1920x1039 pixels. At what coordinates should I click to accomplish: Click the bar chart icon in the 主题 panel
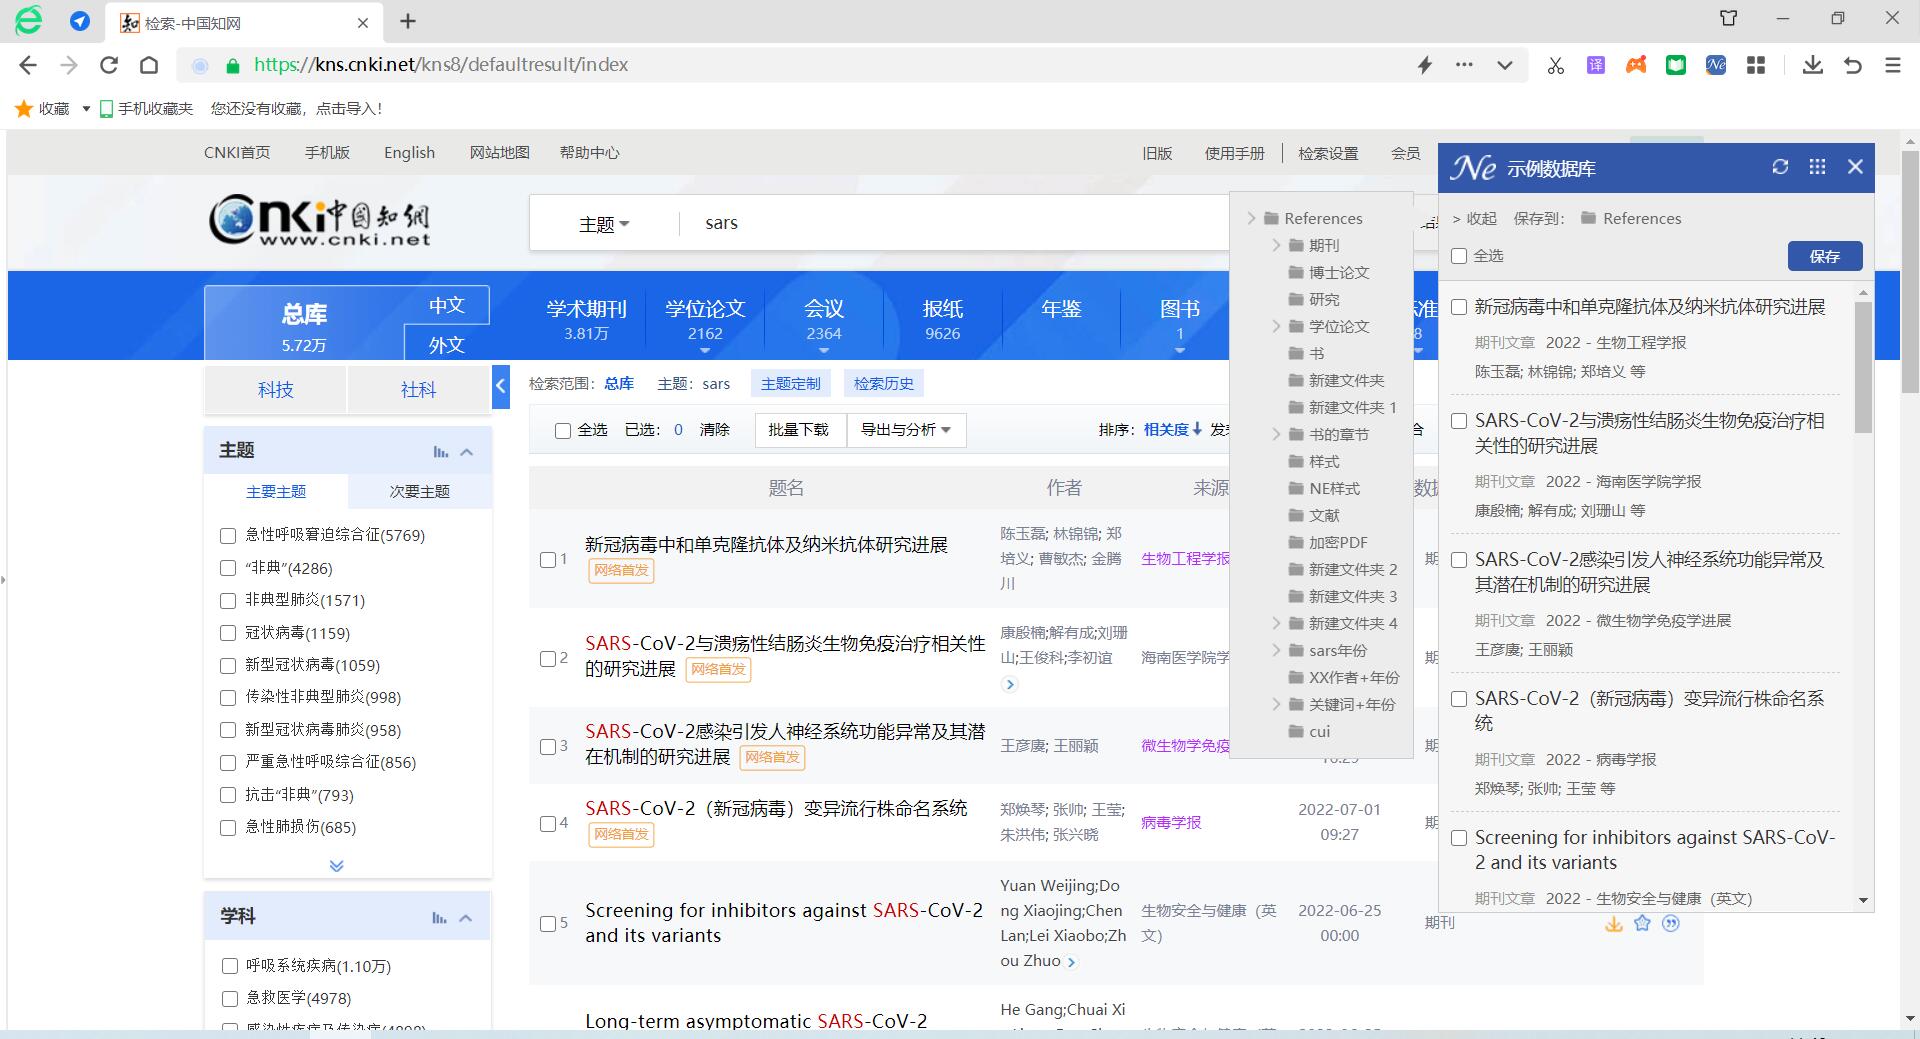click(440, 452)
